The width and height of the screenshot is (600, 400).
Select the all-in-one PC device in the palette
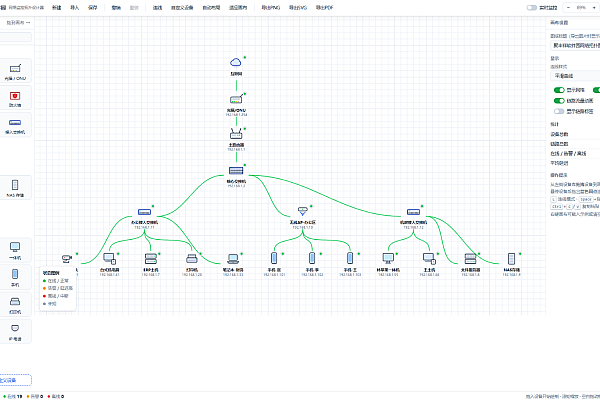coord(15,250)
